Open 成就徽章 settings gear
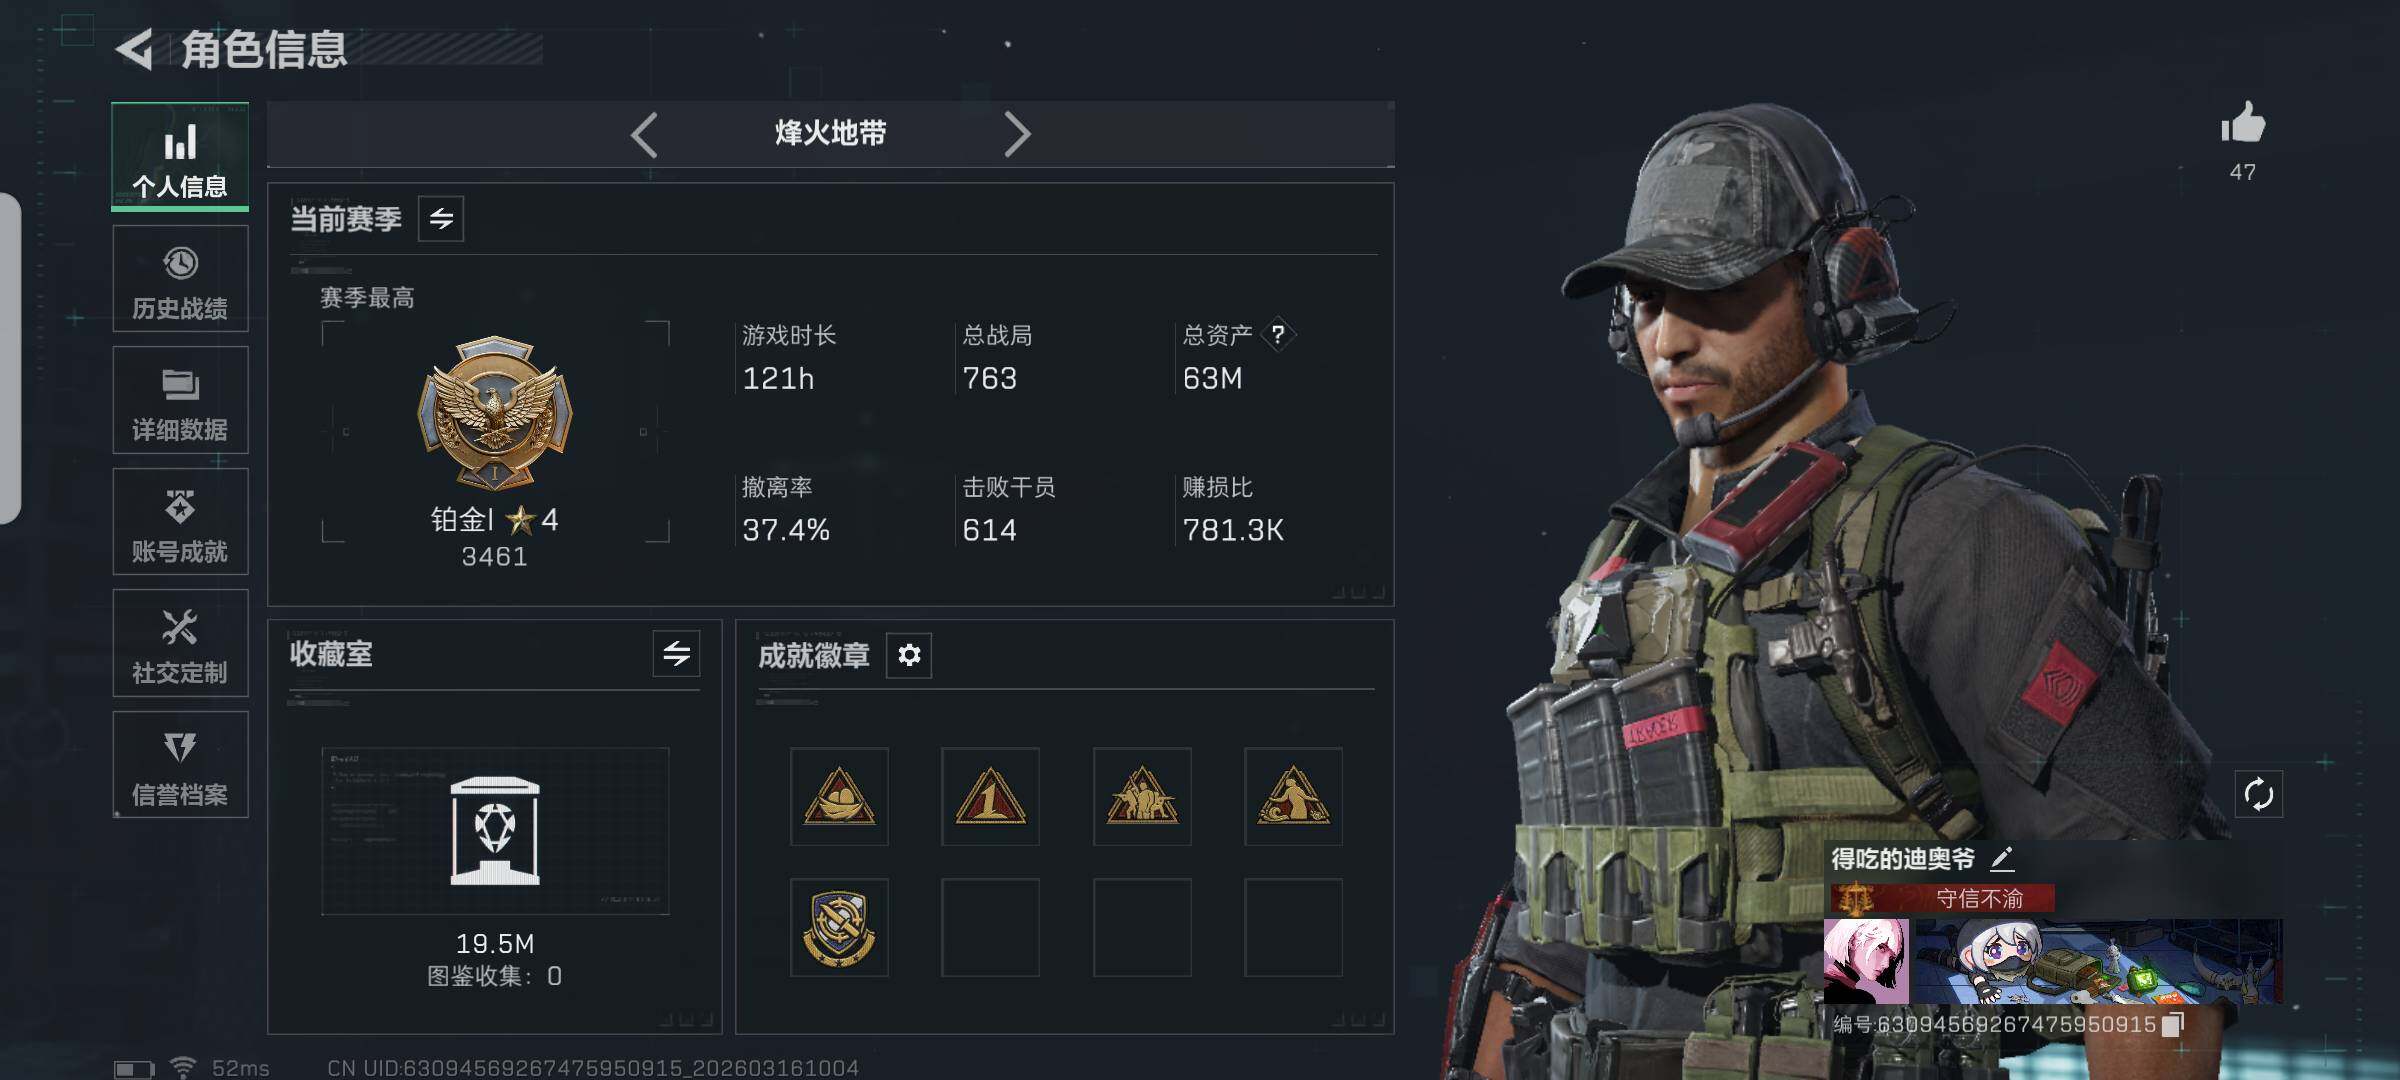Image resolution: width=2400 pixels, height=1080 pixels. click(909, 655)
